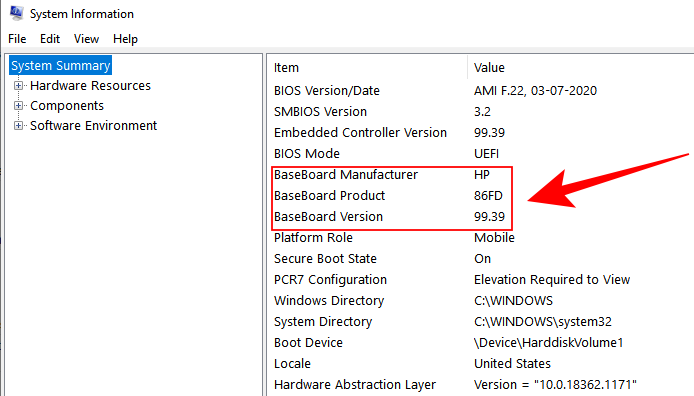Select the Components tree item label

pyautogui.click(x=67, y=105)
